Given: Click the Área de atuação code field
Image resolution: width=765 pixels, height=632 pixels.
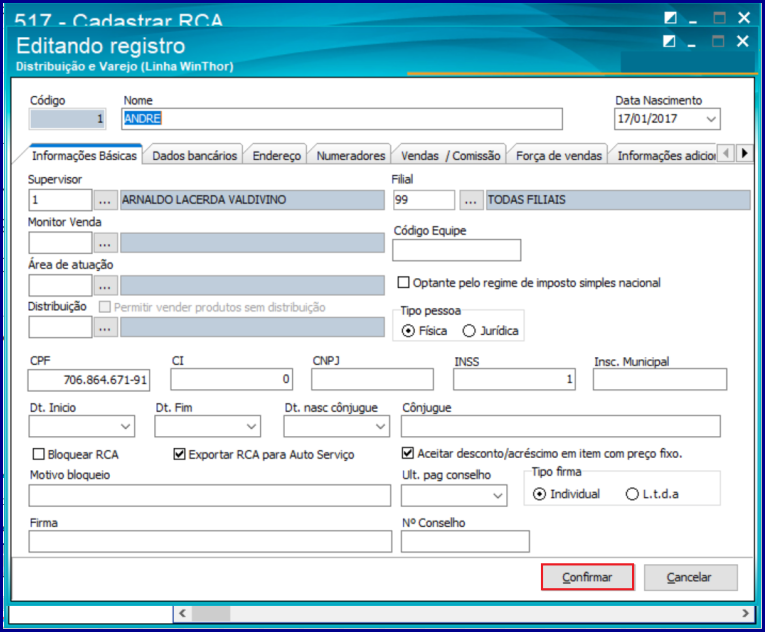Looking at the screenshot, I should click(60, 285).
